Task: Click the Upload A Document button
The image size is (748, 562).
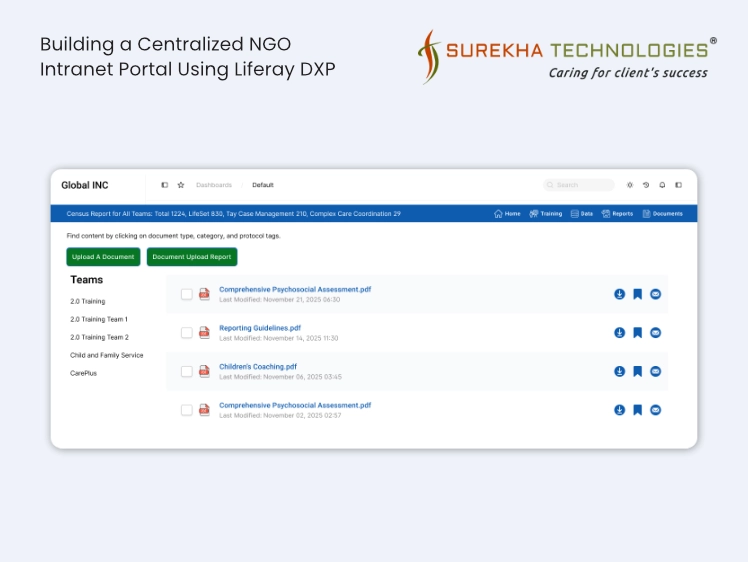Action: 103,257
